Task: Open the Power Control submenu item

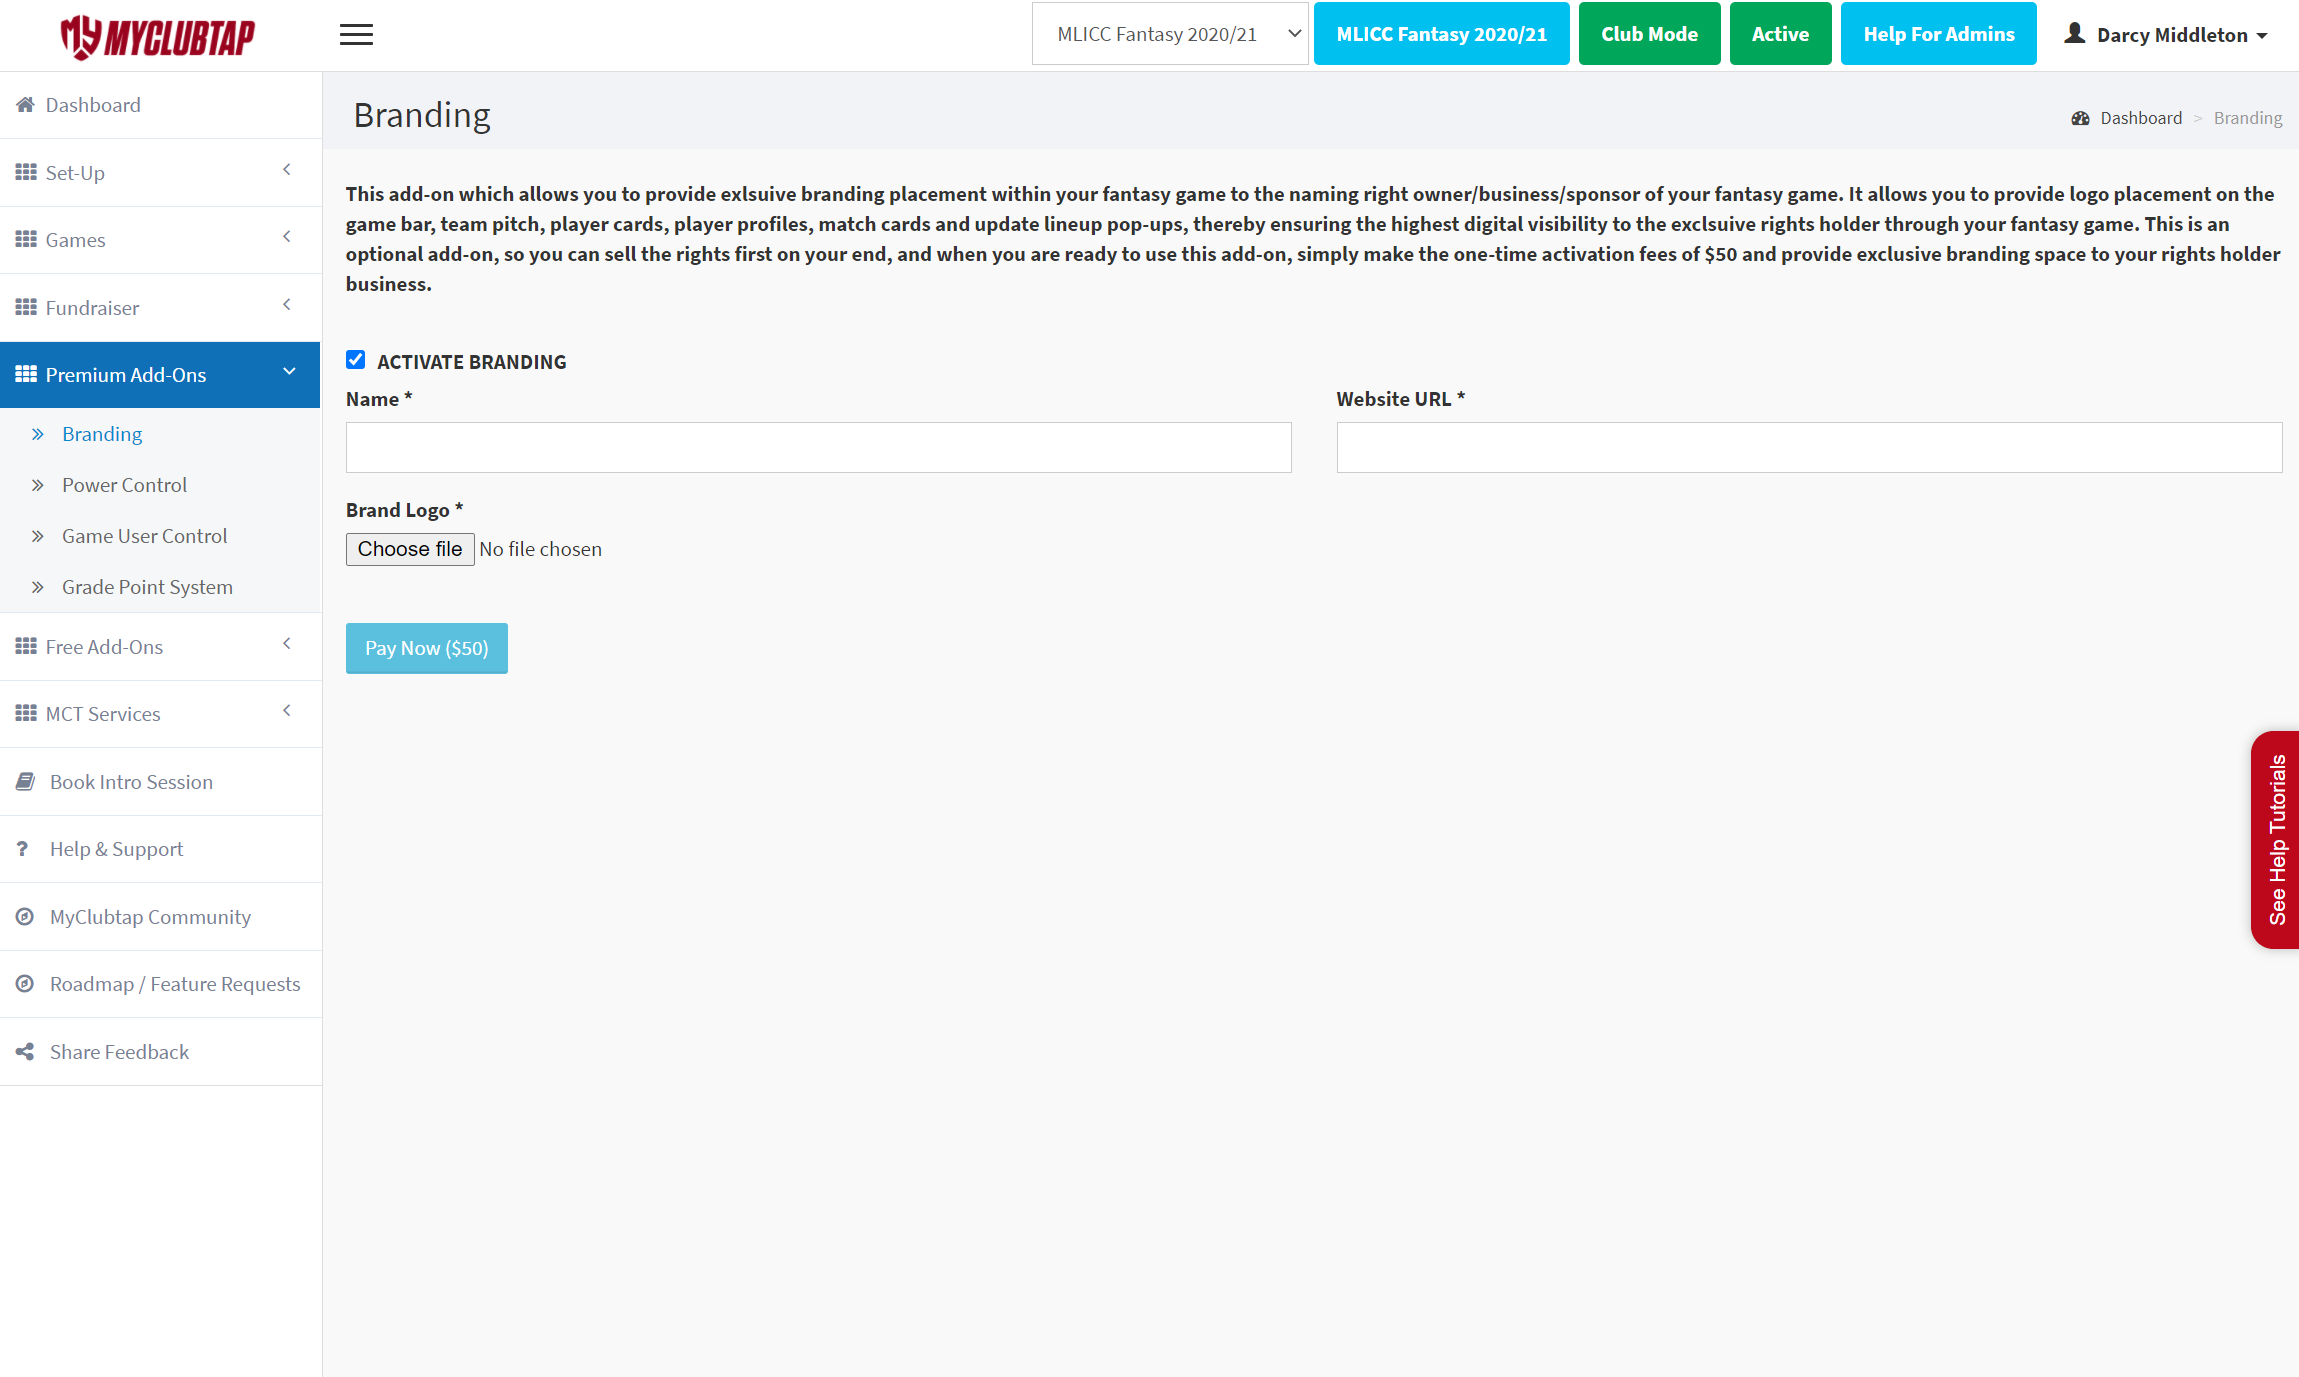Action: [x=124, y=485]
